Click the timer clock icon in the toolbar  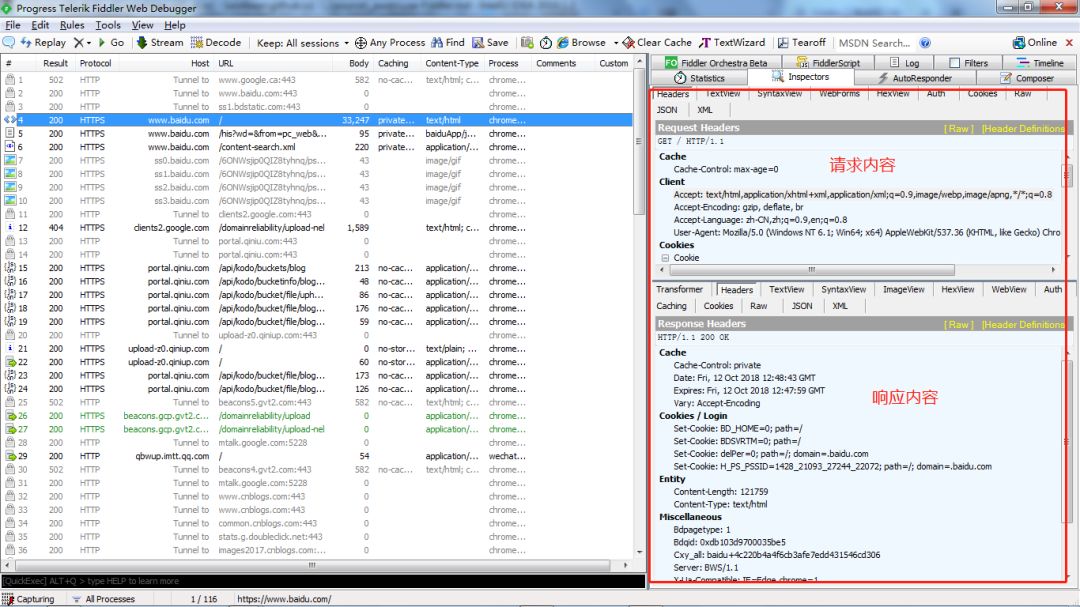[x=546, y=43]
